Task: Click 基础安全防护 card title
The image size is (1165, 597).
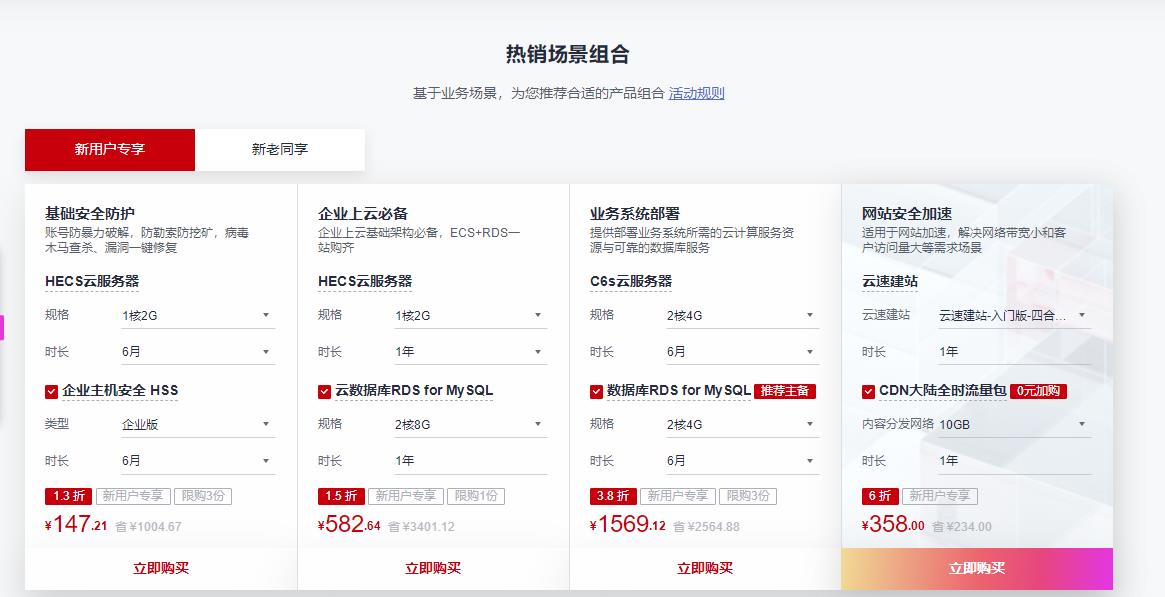Action: pyautogui.click(x=90, y=214)
